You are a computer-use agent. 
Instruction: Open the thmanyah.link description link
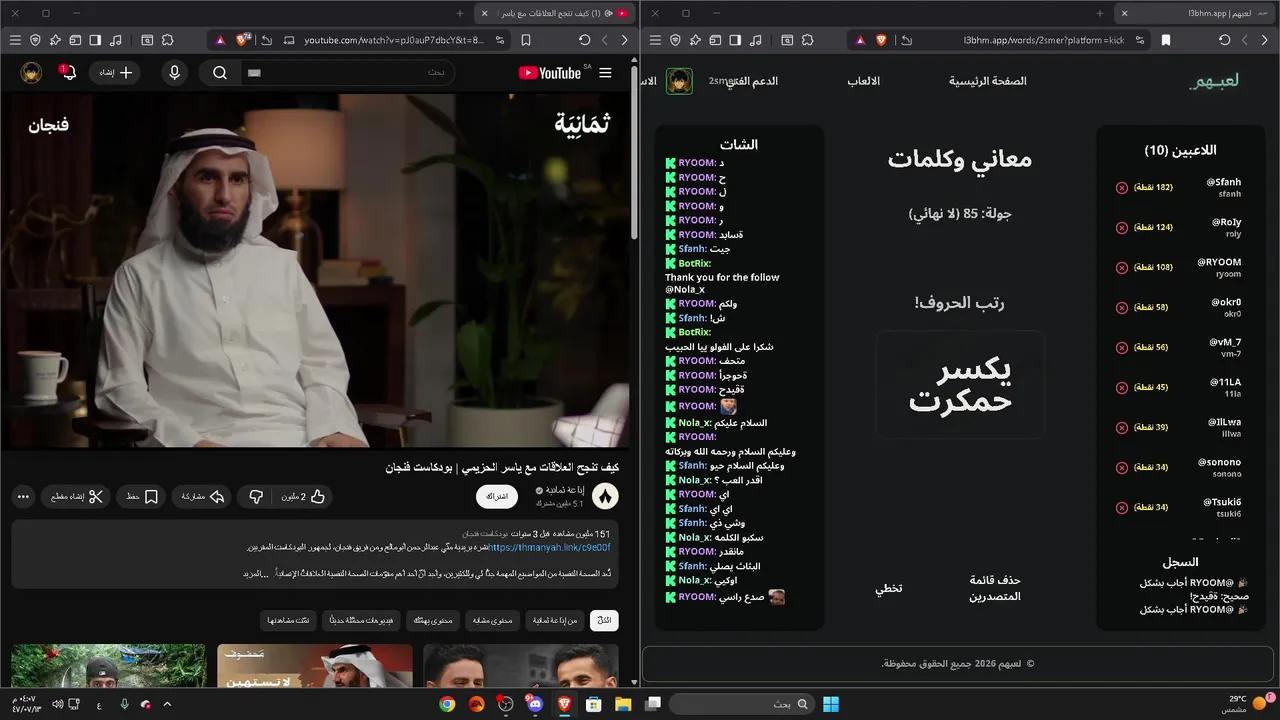(x=549, y=548)
